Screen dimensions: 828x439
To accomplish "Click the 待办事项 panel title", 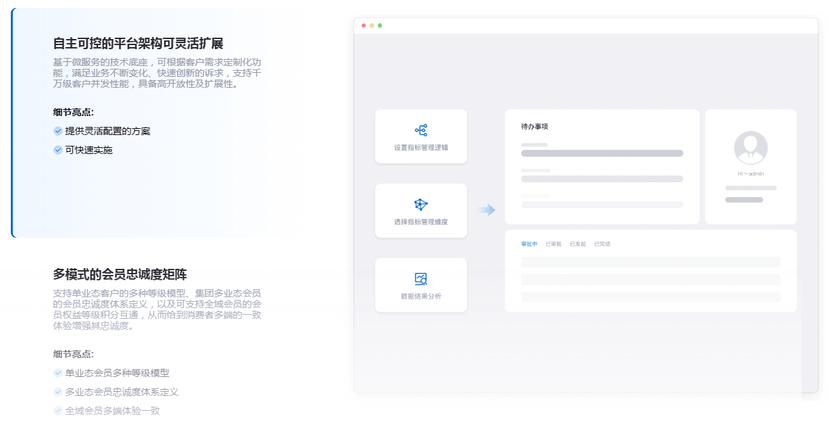I will 534,127.
